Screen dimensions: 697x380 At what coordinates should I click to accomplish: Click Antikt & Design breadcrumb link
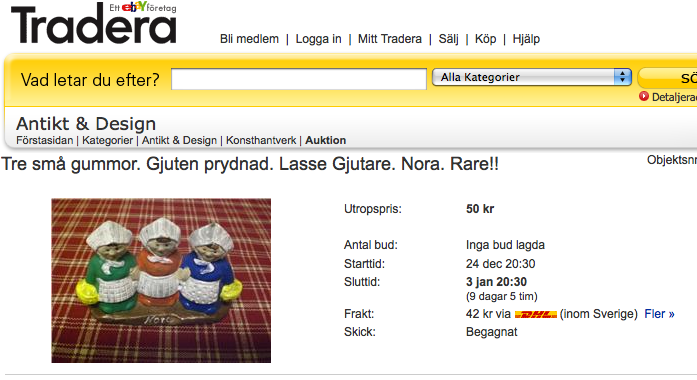(x=179, y=140)
